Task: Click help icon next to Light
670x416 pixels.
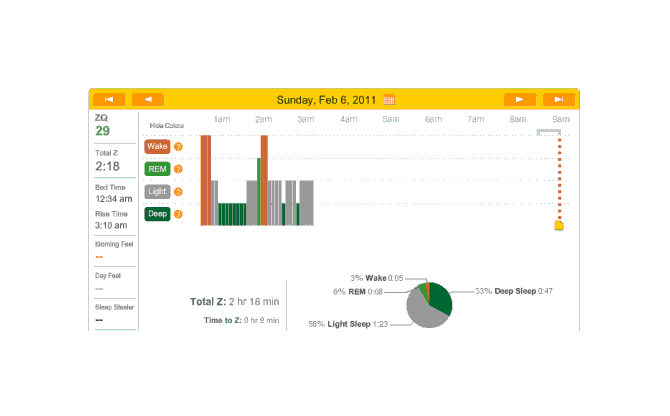Action: (179, 191)
